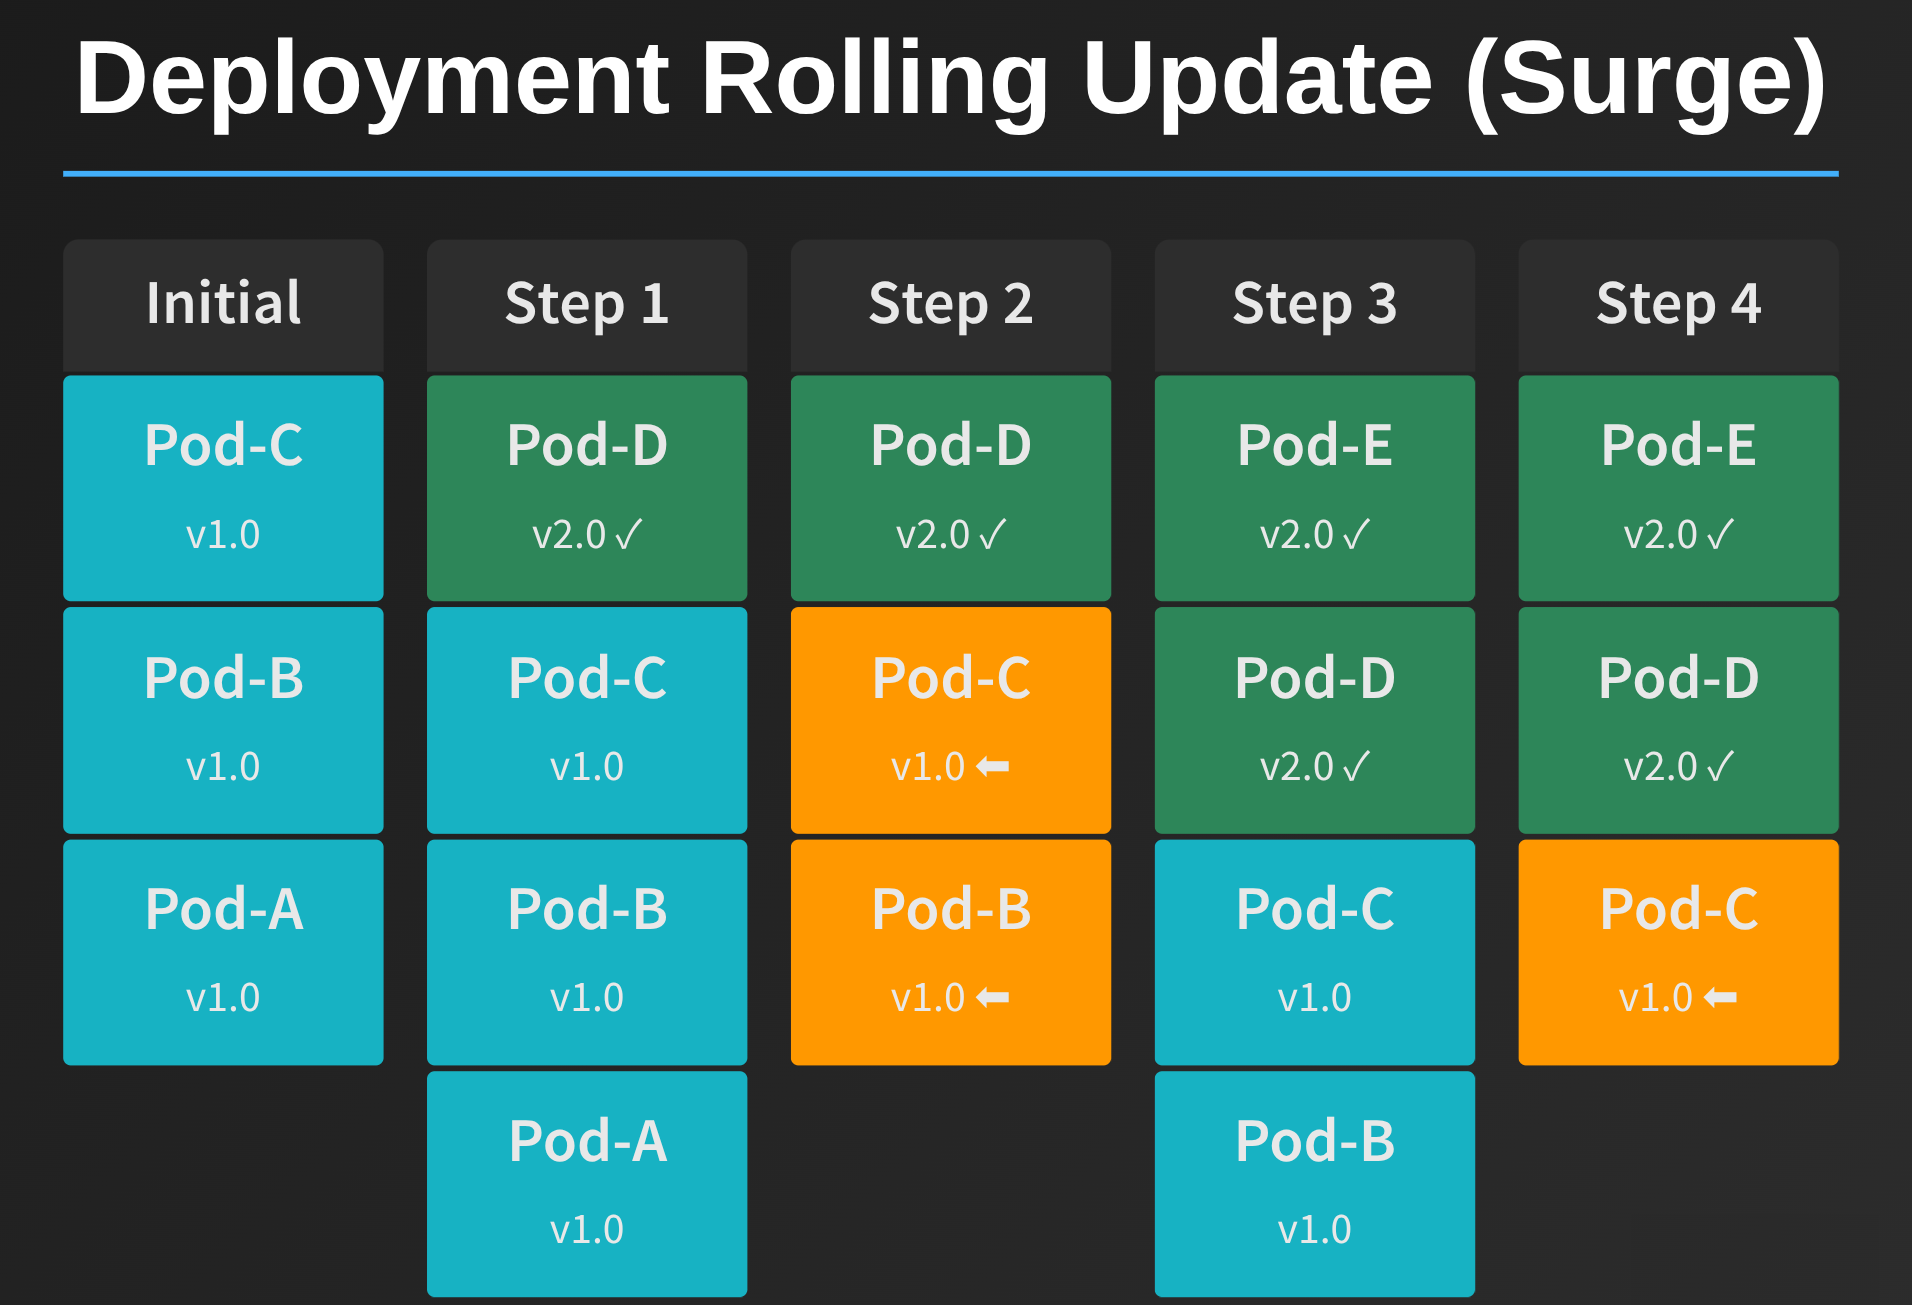
Task: Click the left arrow on Step 2 Pod-B
Action: tap(993, 998)
